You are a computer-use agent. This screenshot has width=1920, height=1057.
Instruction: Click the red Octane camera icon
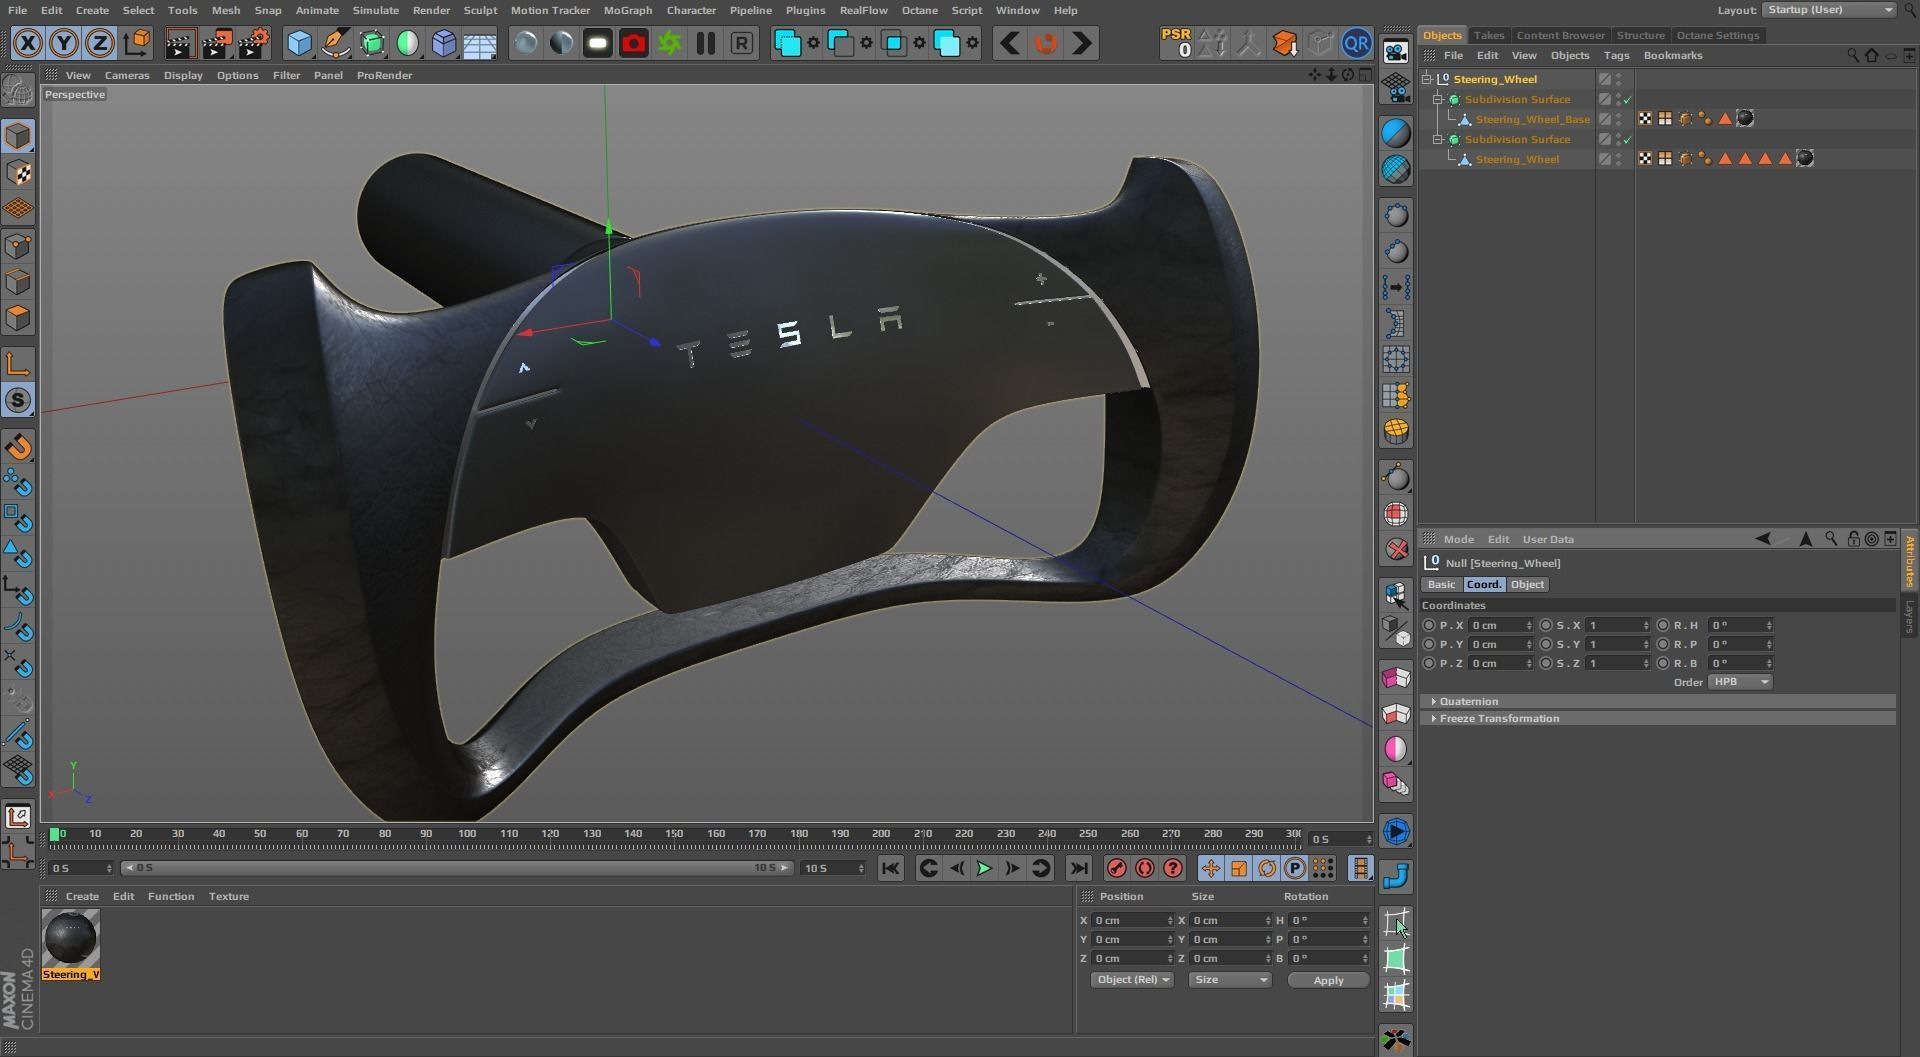(x=634, y=43)
